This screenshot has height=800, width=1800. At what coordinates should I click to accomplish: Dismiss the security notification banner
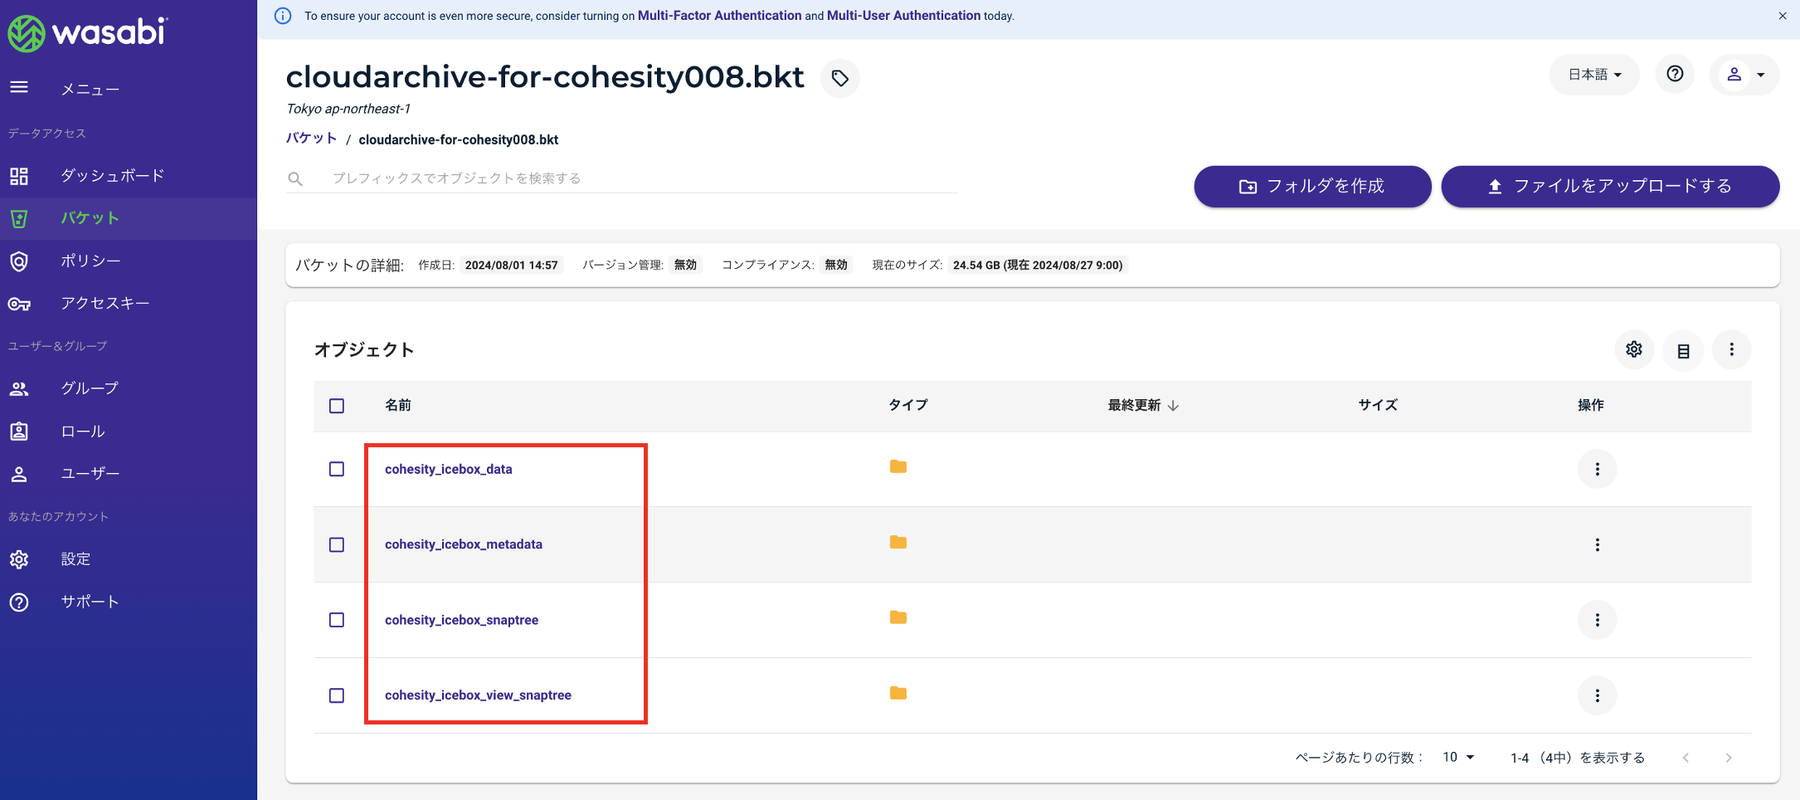[1782, 16]
